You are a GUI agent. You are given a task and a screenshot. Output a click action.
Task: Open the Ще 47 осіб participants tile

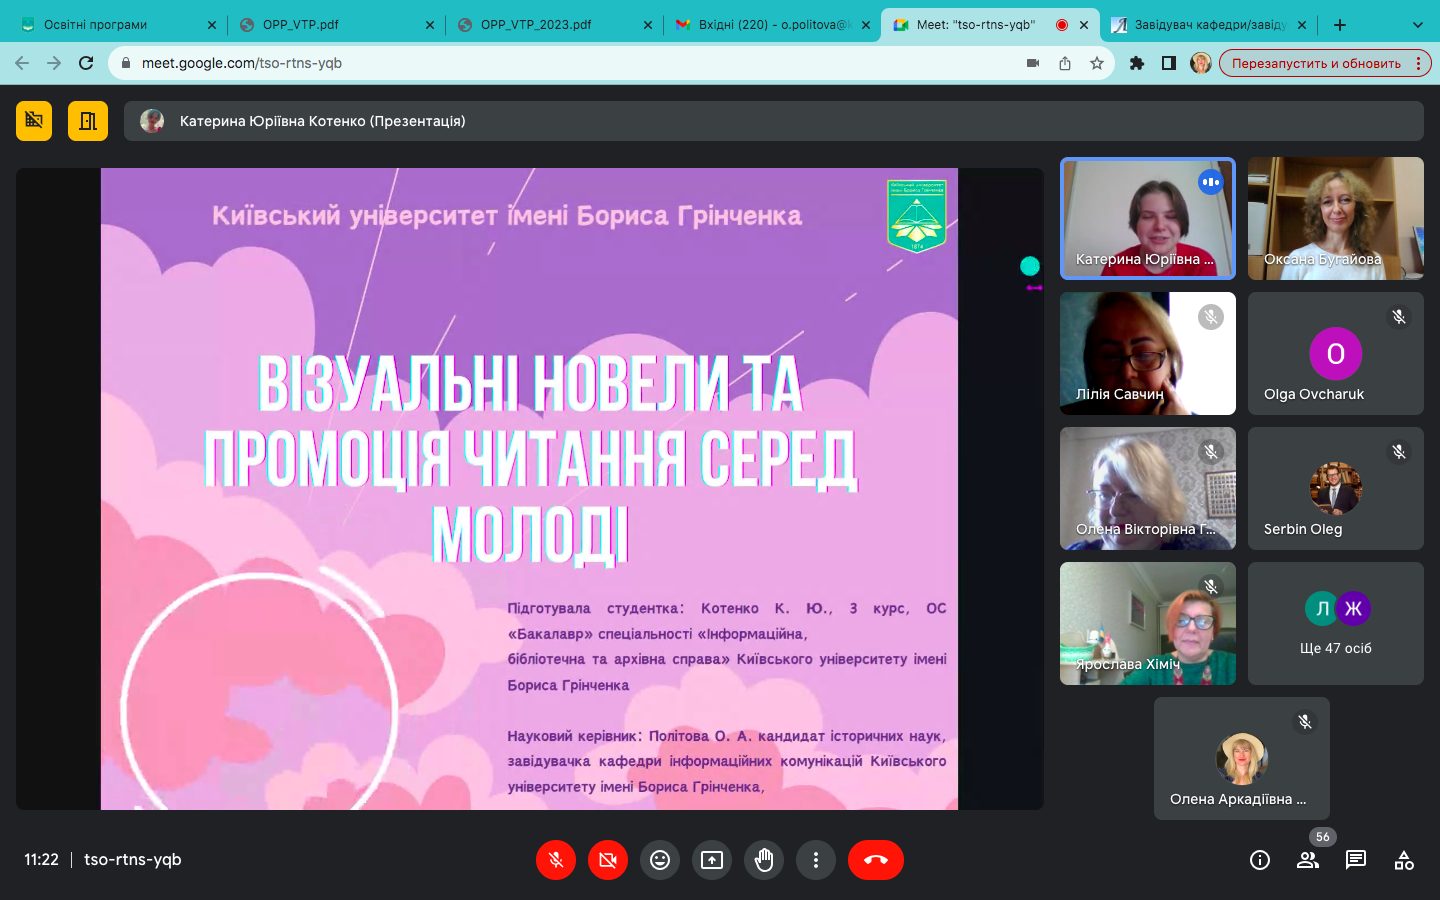(1335, 623)
